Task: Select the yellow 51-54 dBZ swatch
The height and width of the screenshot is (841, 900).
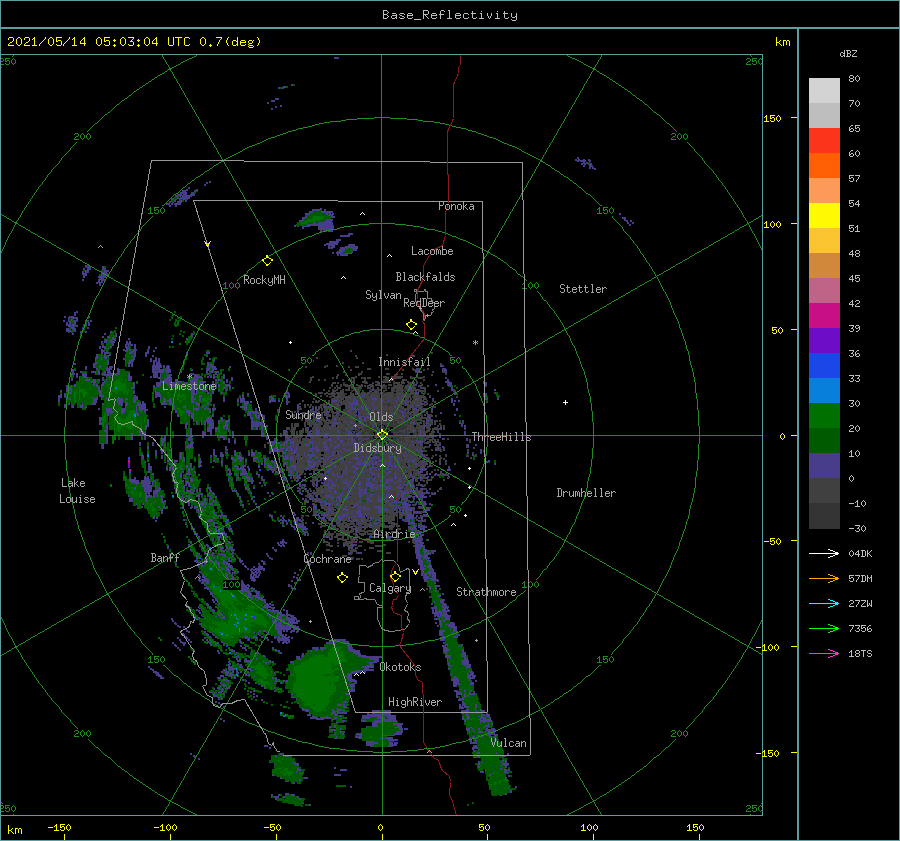Action: [824, 216]
